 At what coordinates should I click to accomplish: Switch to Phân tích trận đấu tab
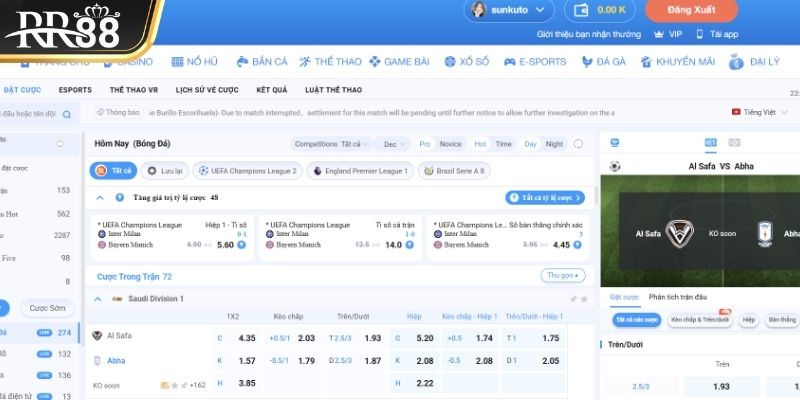click(678, 297)
